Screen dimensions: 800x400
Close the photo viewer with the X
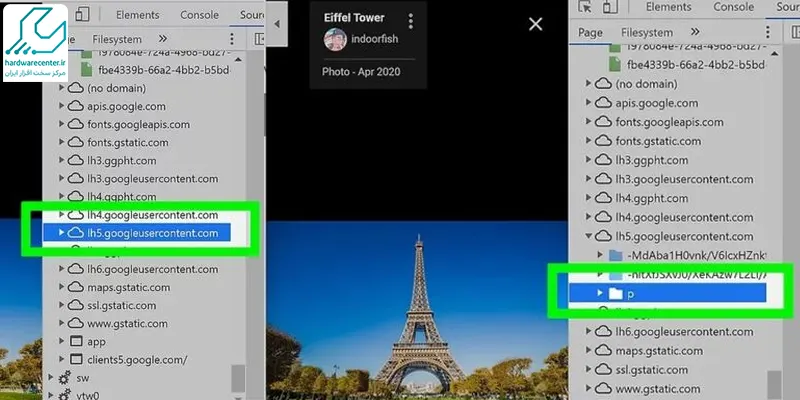536,25
